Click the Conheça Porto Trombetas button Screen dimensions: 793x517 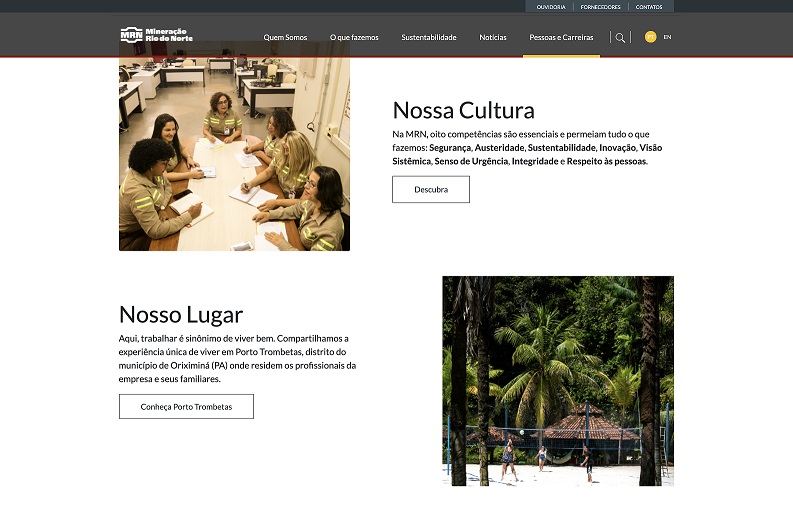(x=186, y=407)
